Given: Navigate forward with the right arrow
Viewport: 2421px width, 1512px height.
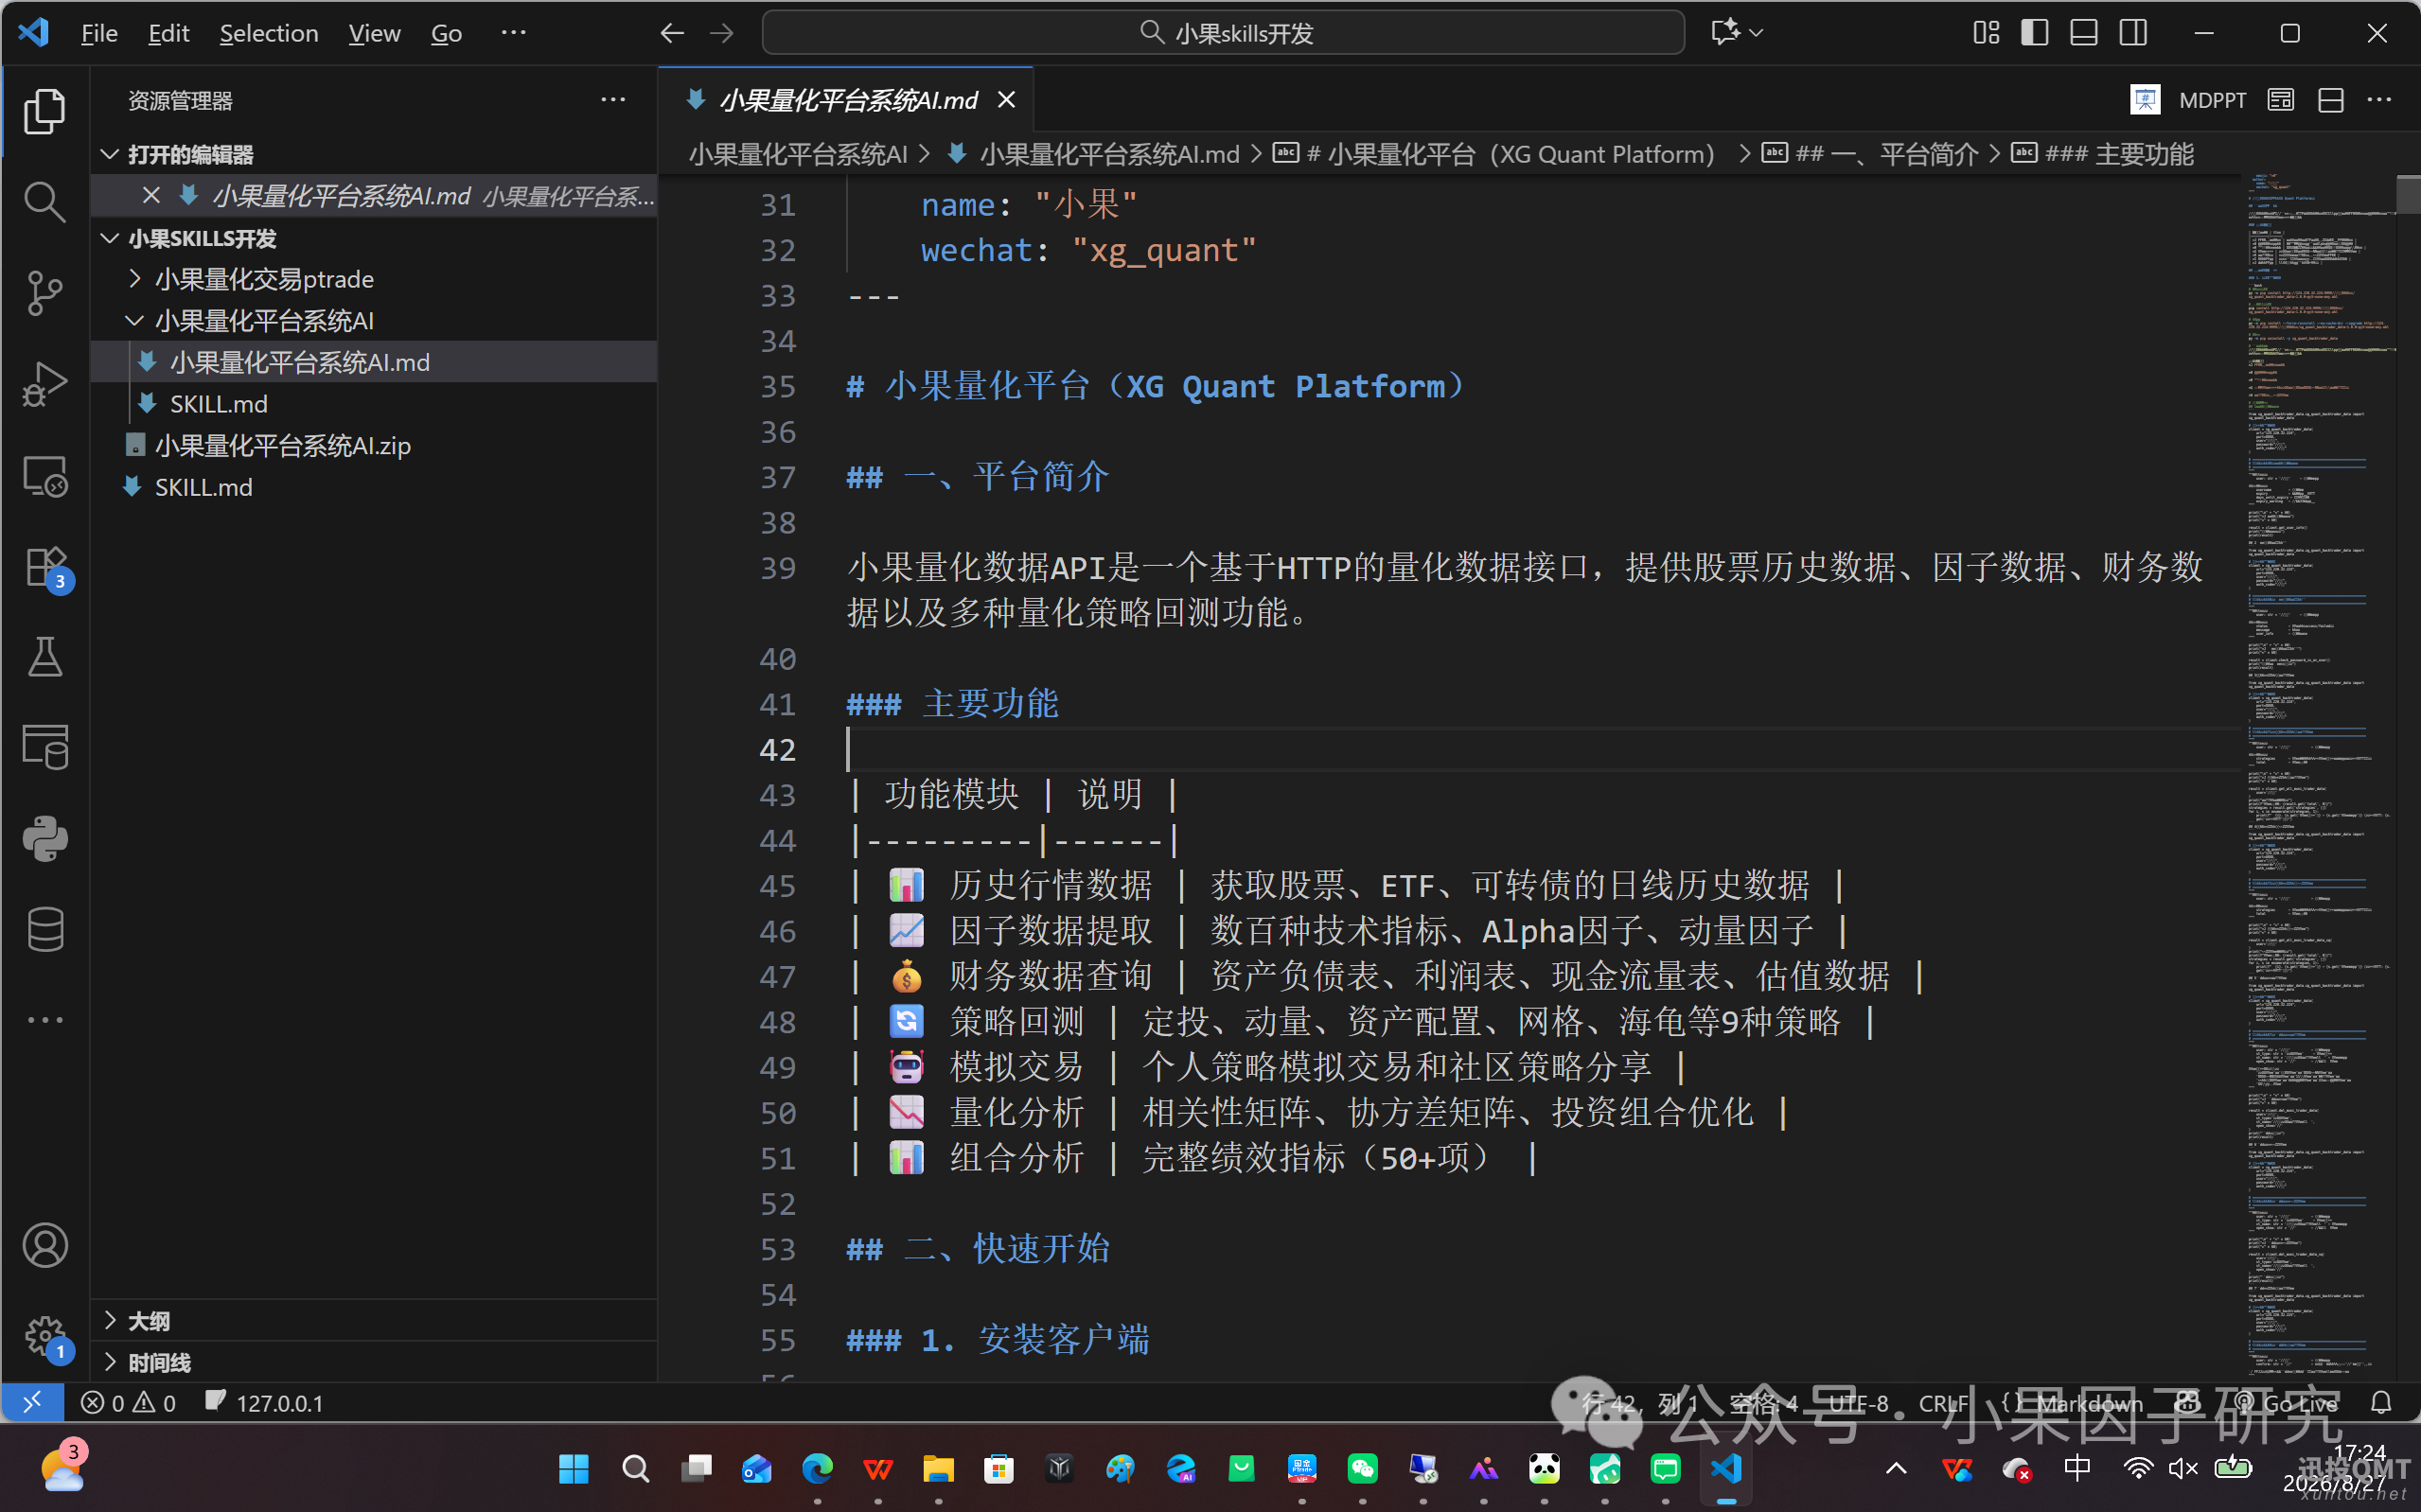Looking at the screenshot, I should pos(721,33).
